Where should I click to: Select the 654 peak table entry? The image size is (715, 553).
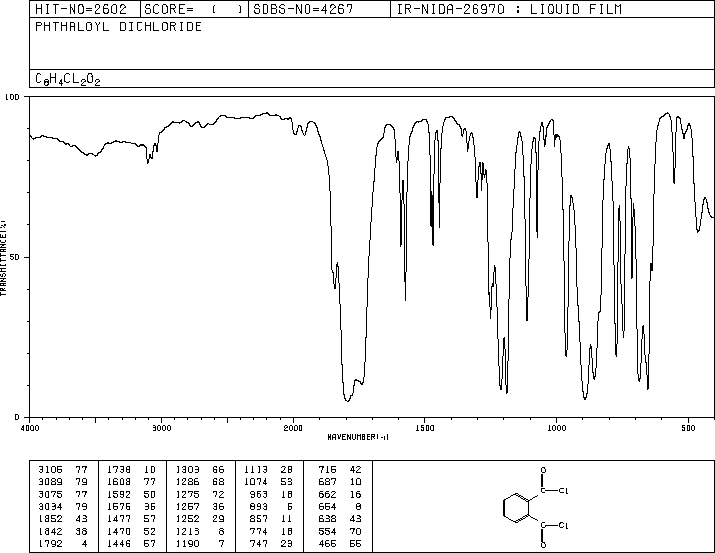point(340,506)
